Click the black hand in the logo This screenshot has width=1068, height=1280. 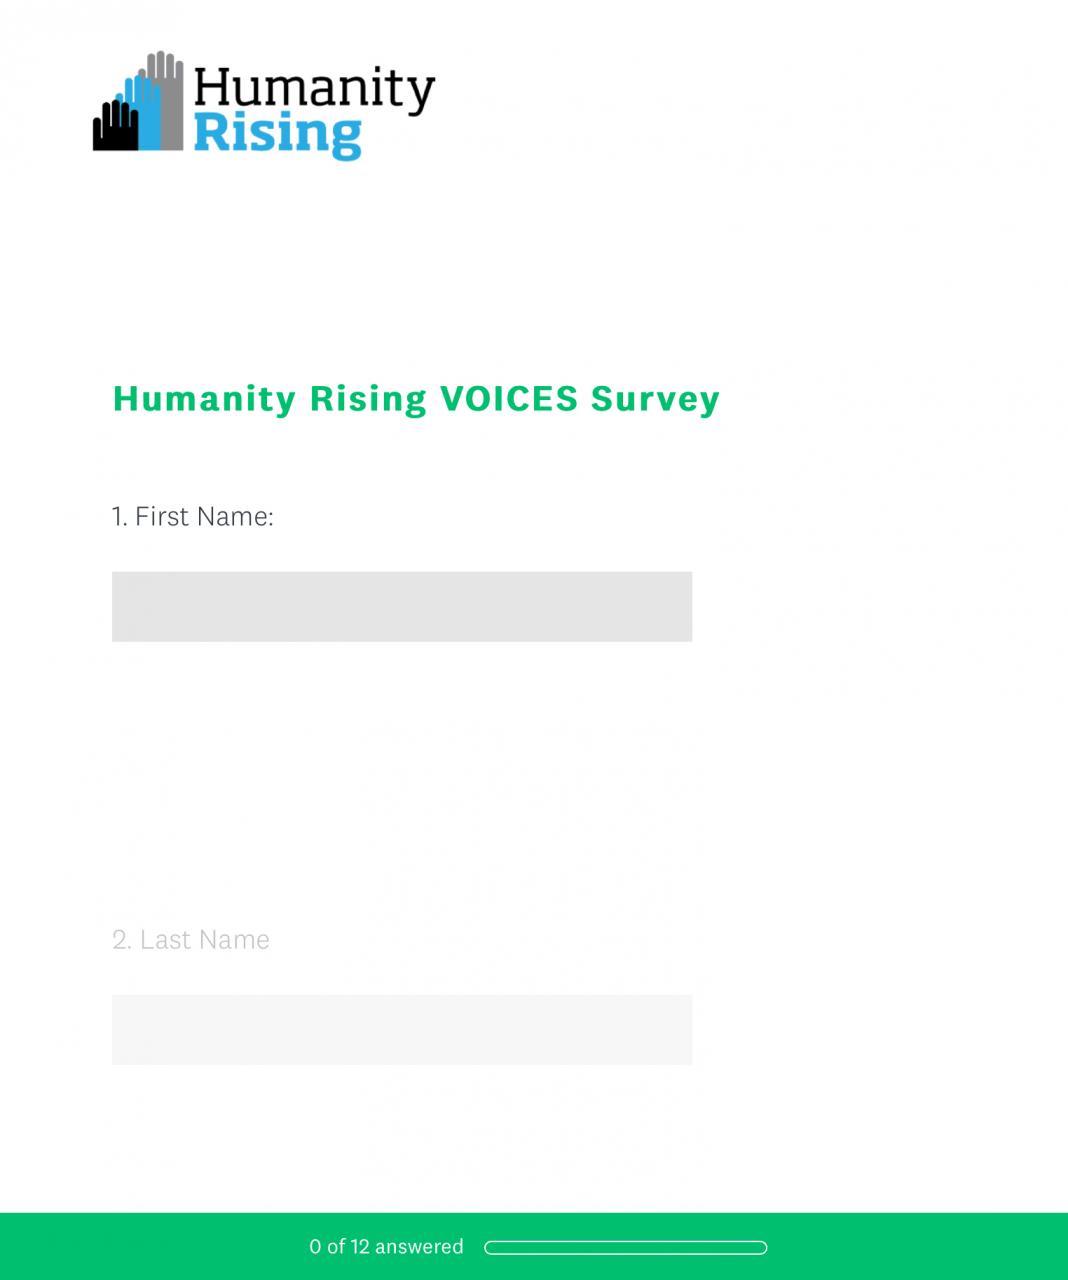click(114, 128)
